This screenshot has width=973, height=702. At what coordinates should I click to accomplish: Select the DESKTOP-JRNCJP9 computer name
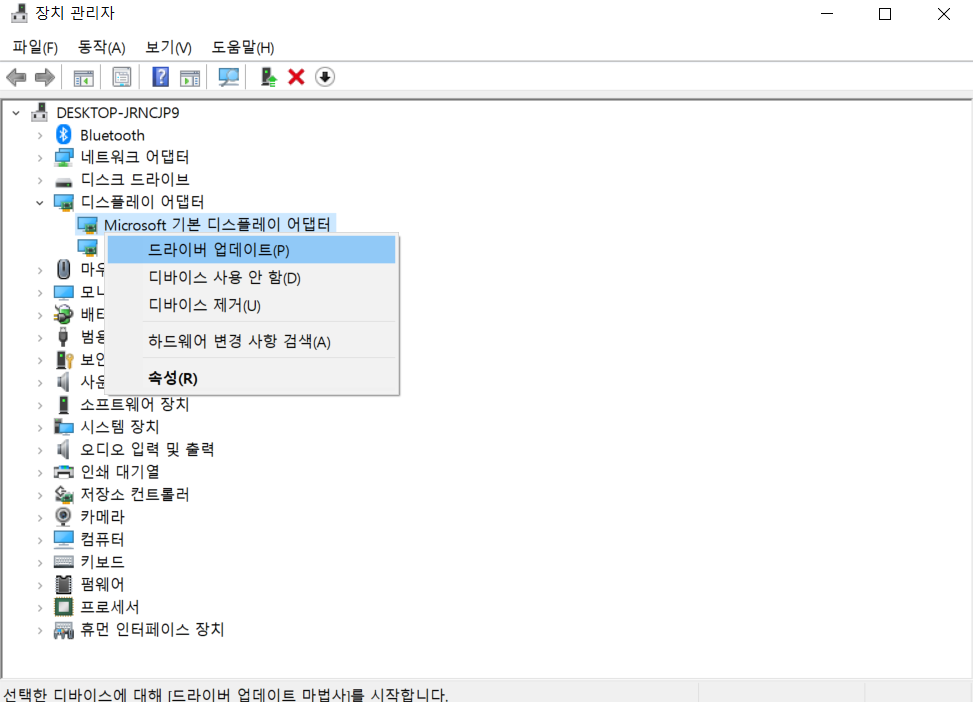pyautogui.click(x=118, y=113)
